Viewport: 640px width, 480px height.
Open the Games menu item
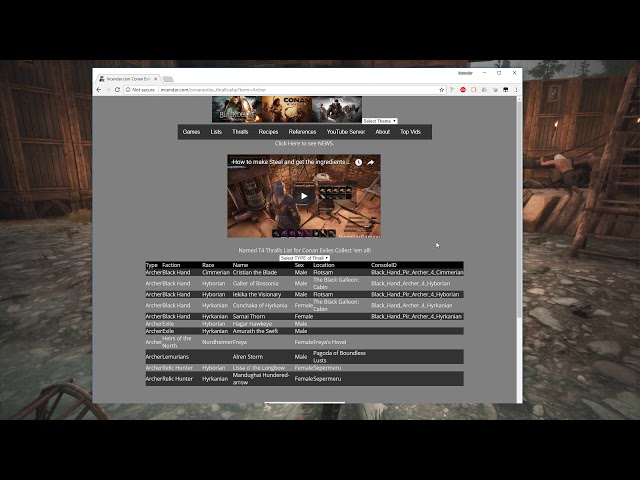[191, 132]
